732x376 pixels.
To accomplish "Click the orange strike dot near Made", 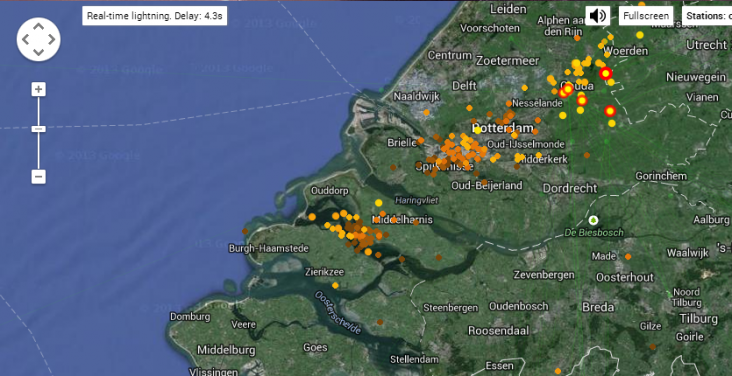I will click(x=628, y=256).
